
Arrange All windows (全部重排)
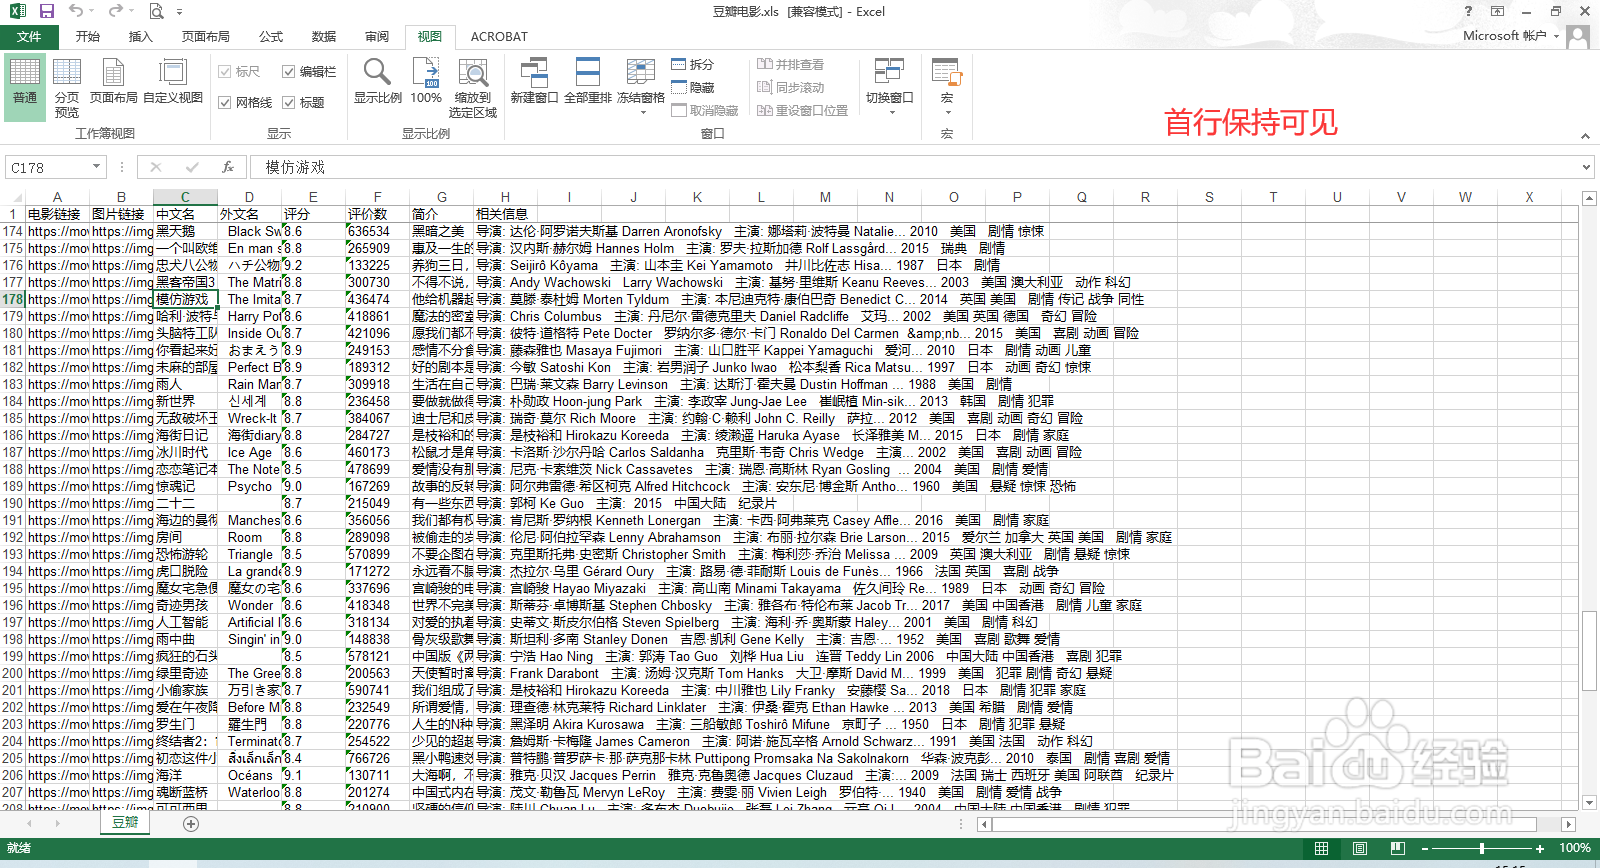[x=588, y=80]
